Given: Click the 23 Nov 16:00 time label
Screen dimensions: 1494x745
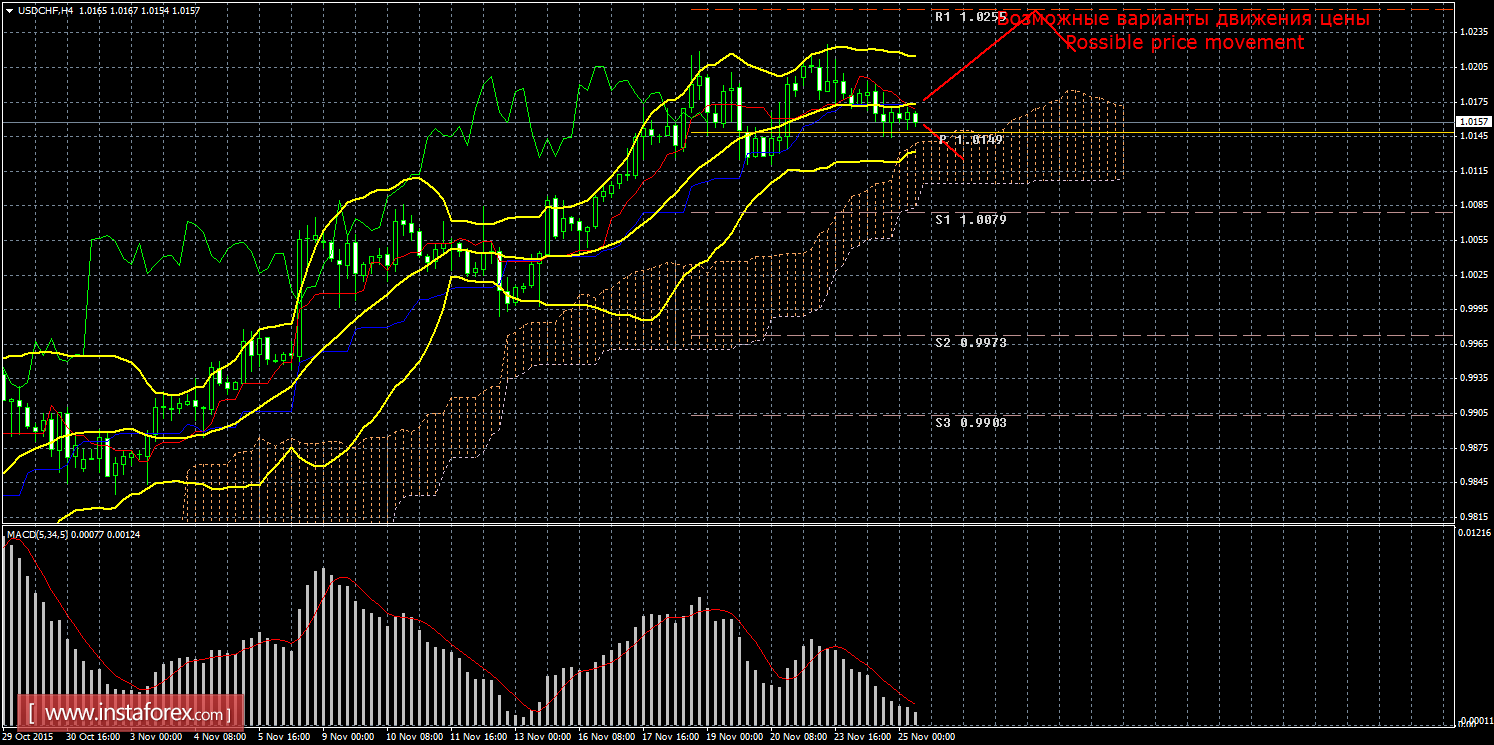Looking at the screenshot, I should click(x=862, y=737).
